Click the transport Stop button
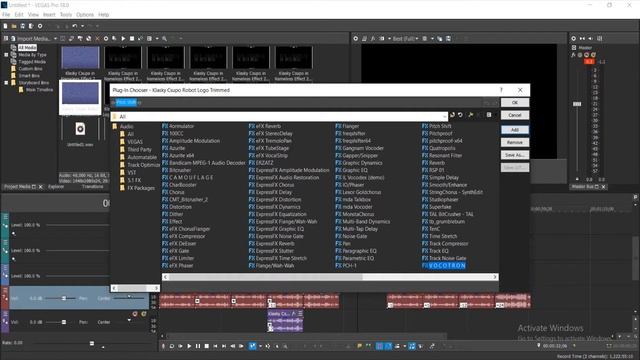 (207, 346)
